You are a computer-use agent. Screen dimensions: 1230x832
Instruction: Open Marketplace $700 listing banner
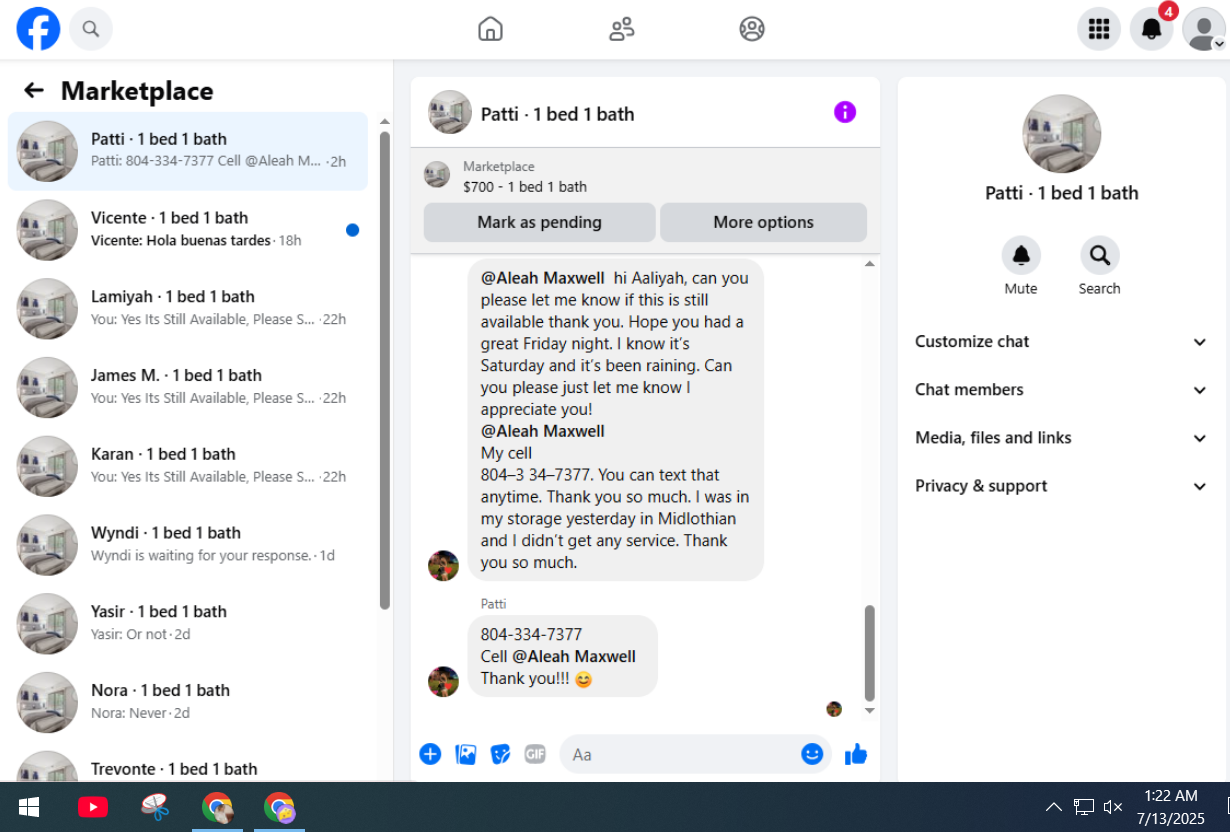(645, 176)
